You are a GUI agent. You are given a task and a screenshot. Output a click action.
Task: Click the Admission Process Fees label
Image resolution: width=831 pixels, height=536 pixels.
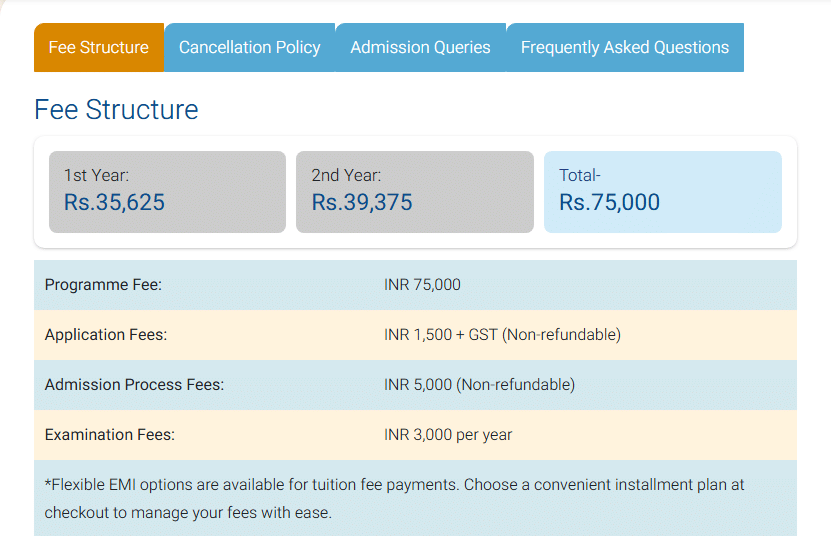click(x=134, y=385)
